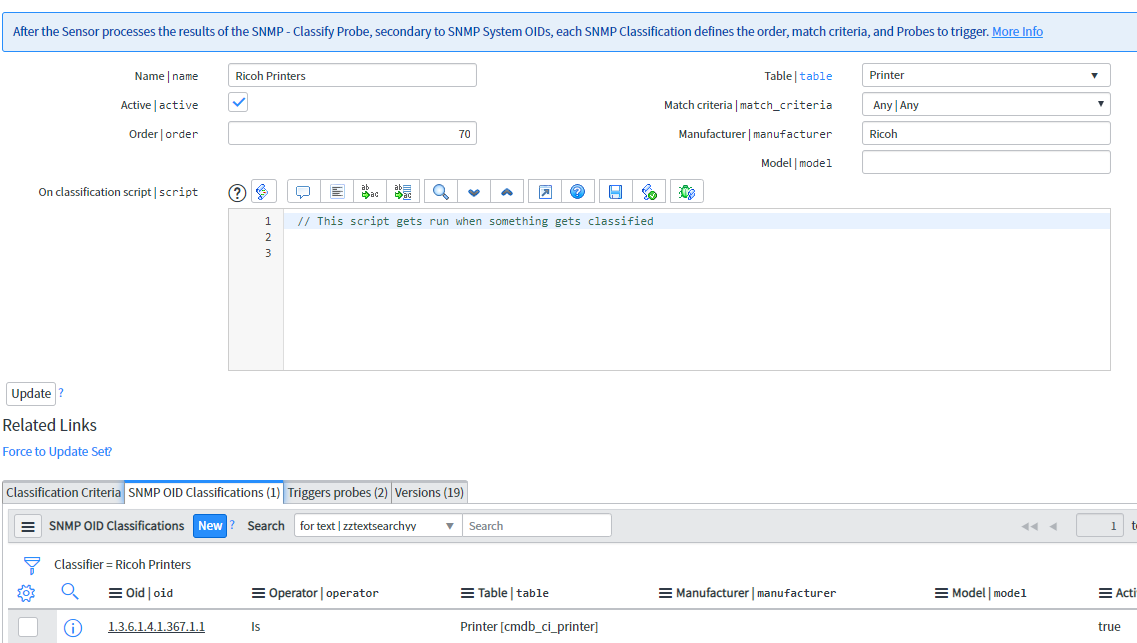Open script search magnifier tool
The height and width of the screenshot is (643, 1137).
440,192
